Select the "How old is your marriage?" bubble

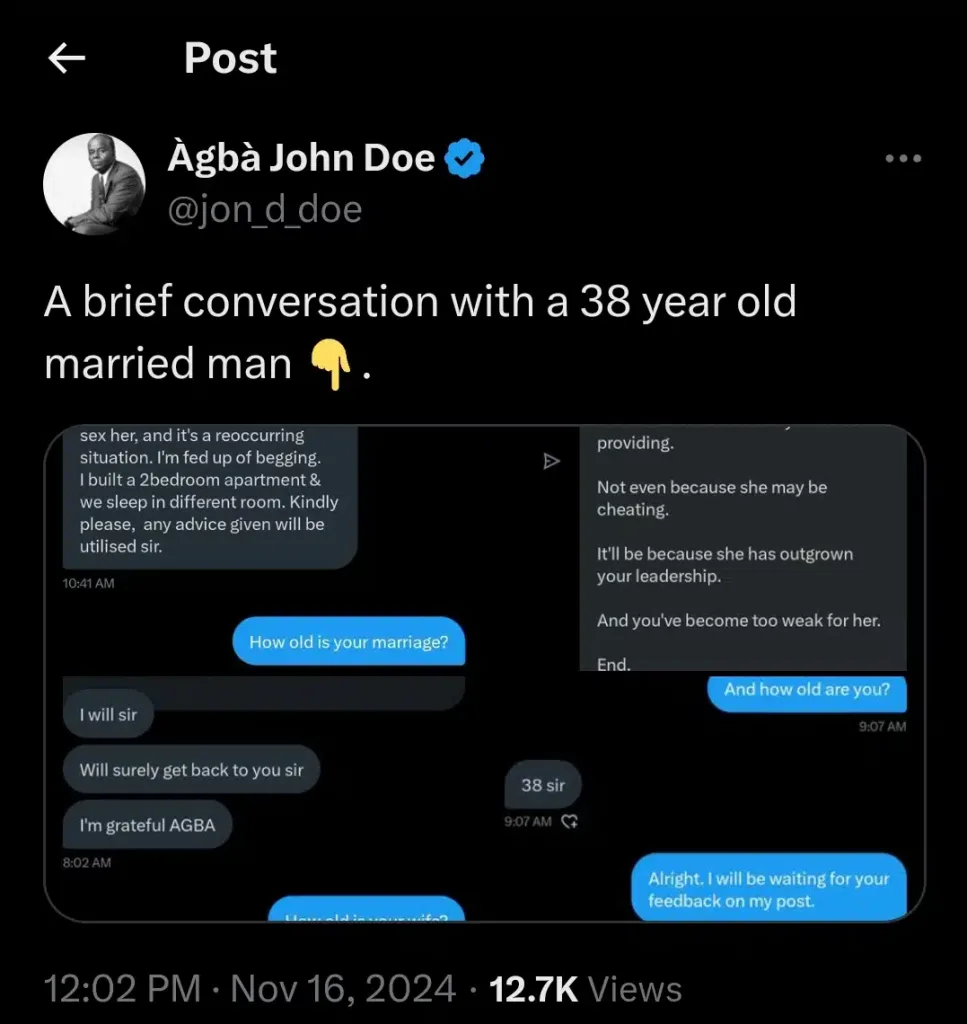(x=349, y=642)
